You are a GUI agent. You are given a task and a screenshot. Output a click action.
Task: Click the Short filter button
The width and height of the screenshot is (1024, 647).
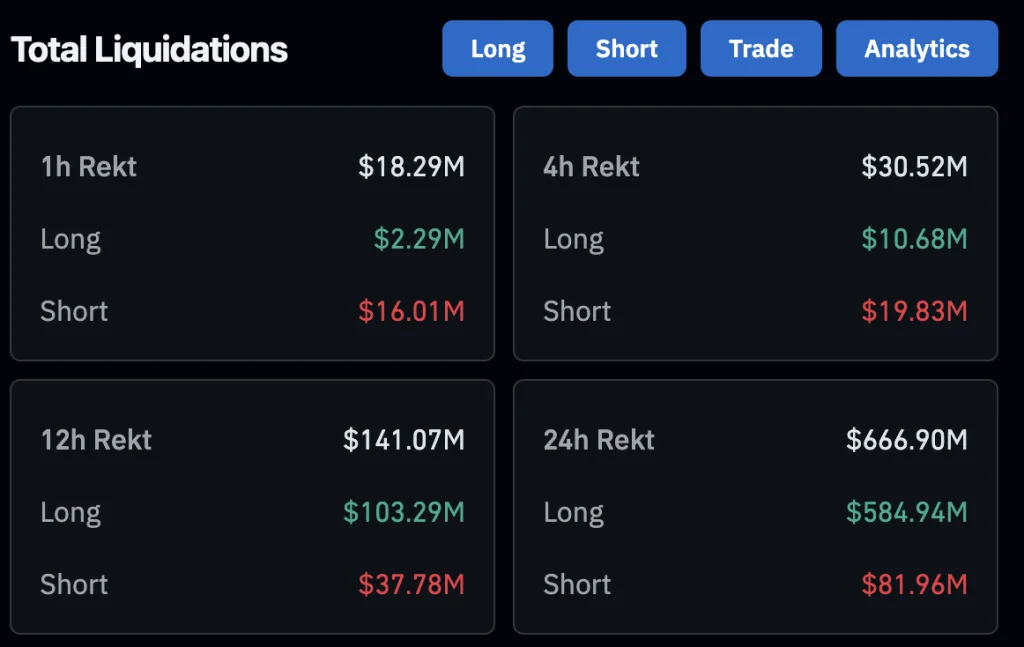point(626,47)
